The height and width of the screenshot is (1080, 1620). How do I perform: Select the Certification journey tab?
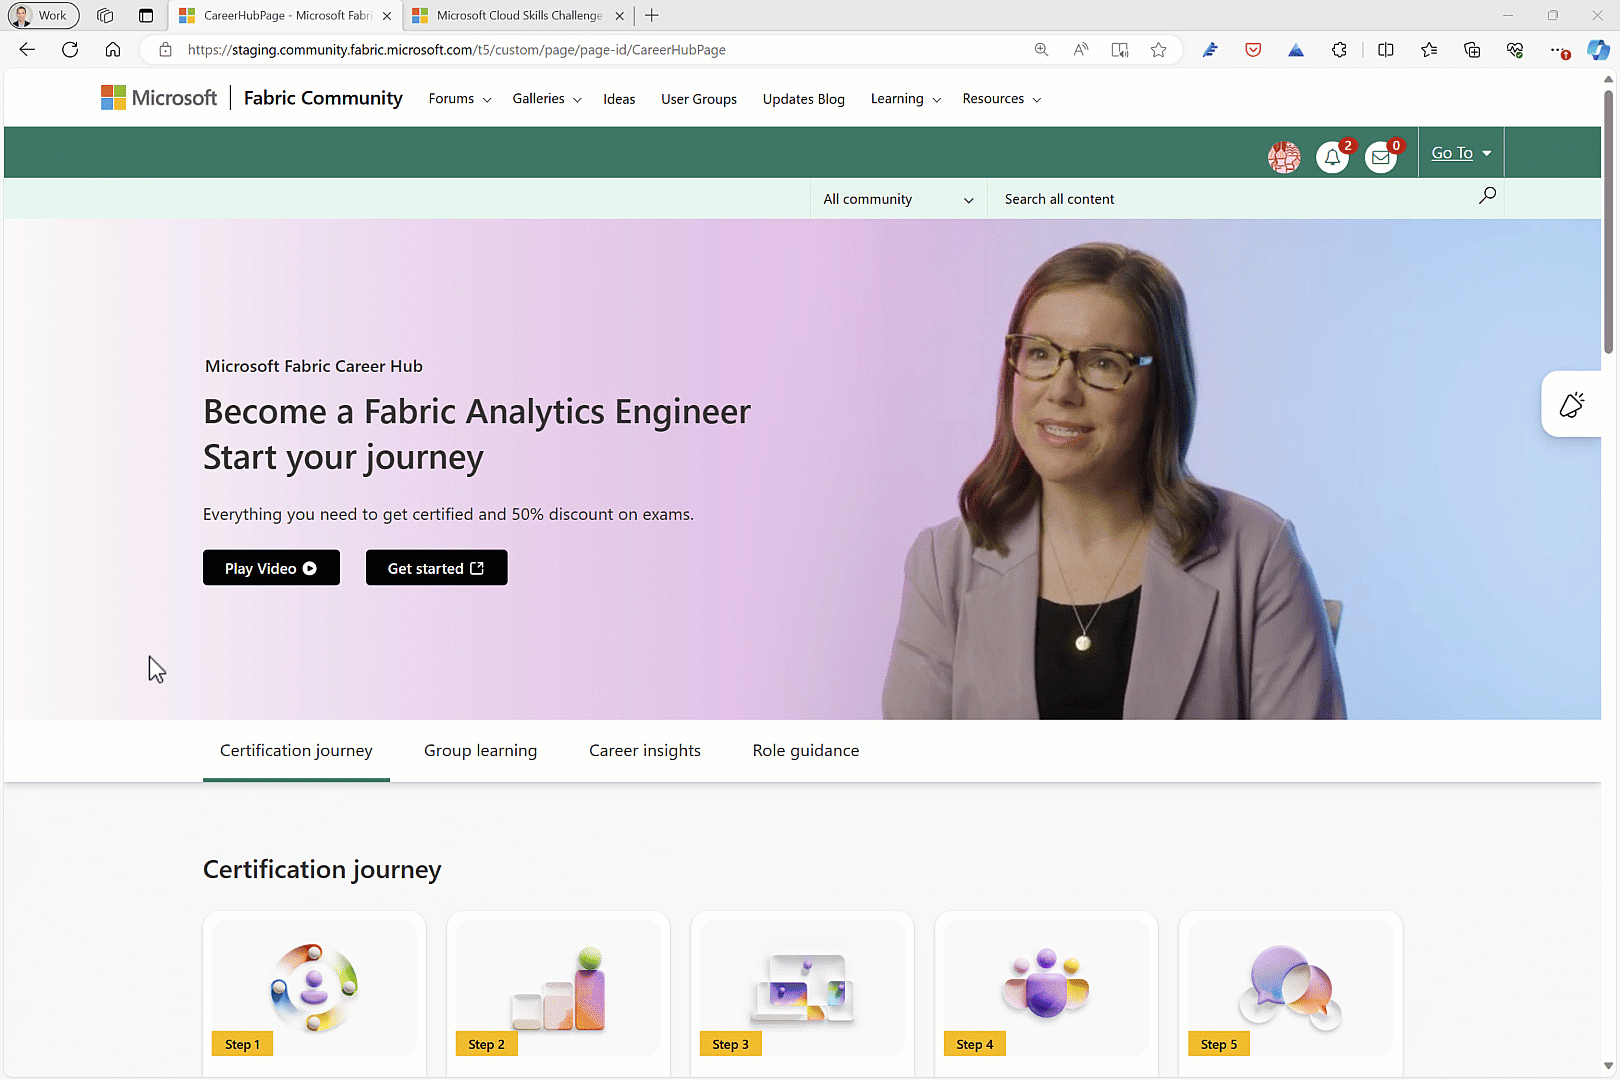pyautogui.click(x=296, y=751)
